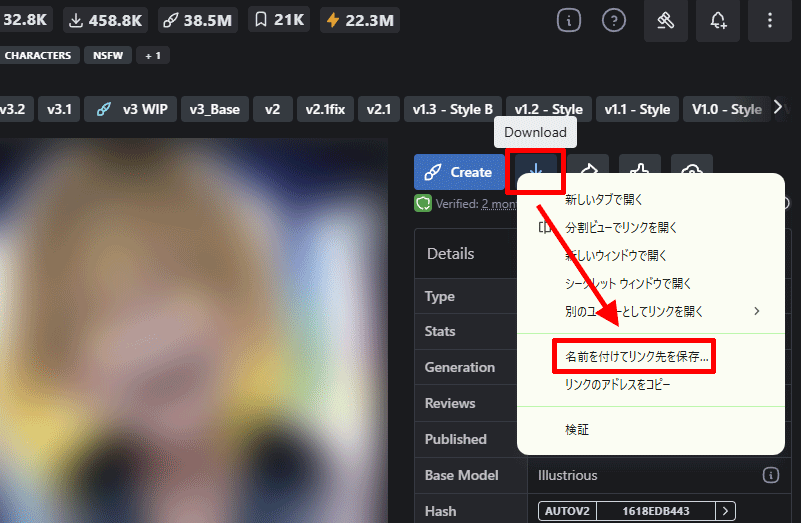Select the v1.3 - Style B version tab

[x=453, y=109]
